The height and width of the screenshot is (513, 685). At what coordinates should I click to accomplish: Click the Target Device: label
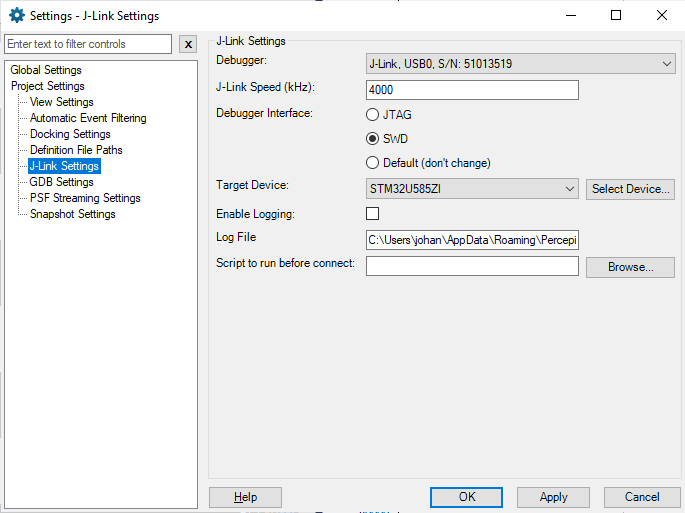252,185
